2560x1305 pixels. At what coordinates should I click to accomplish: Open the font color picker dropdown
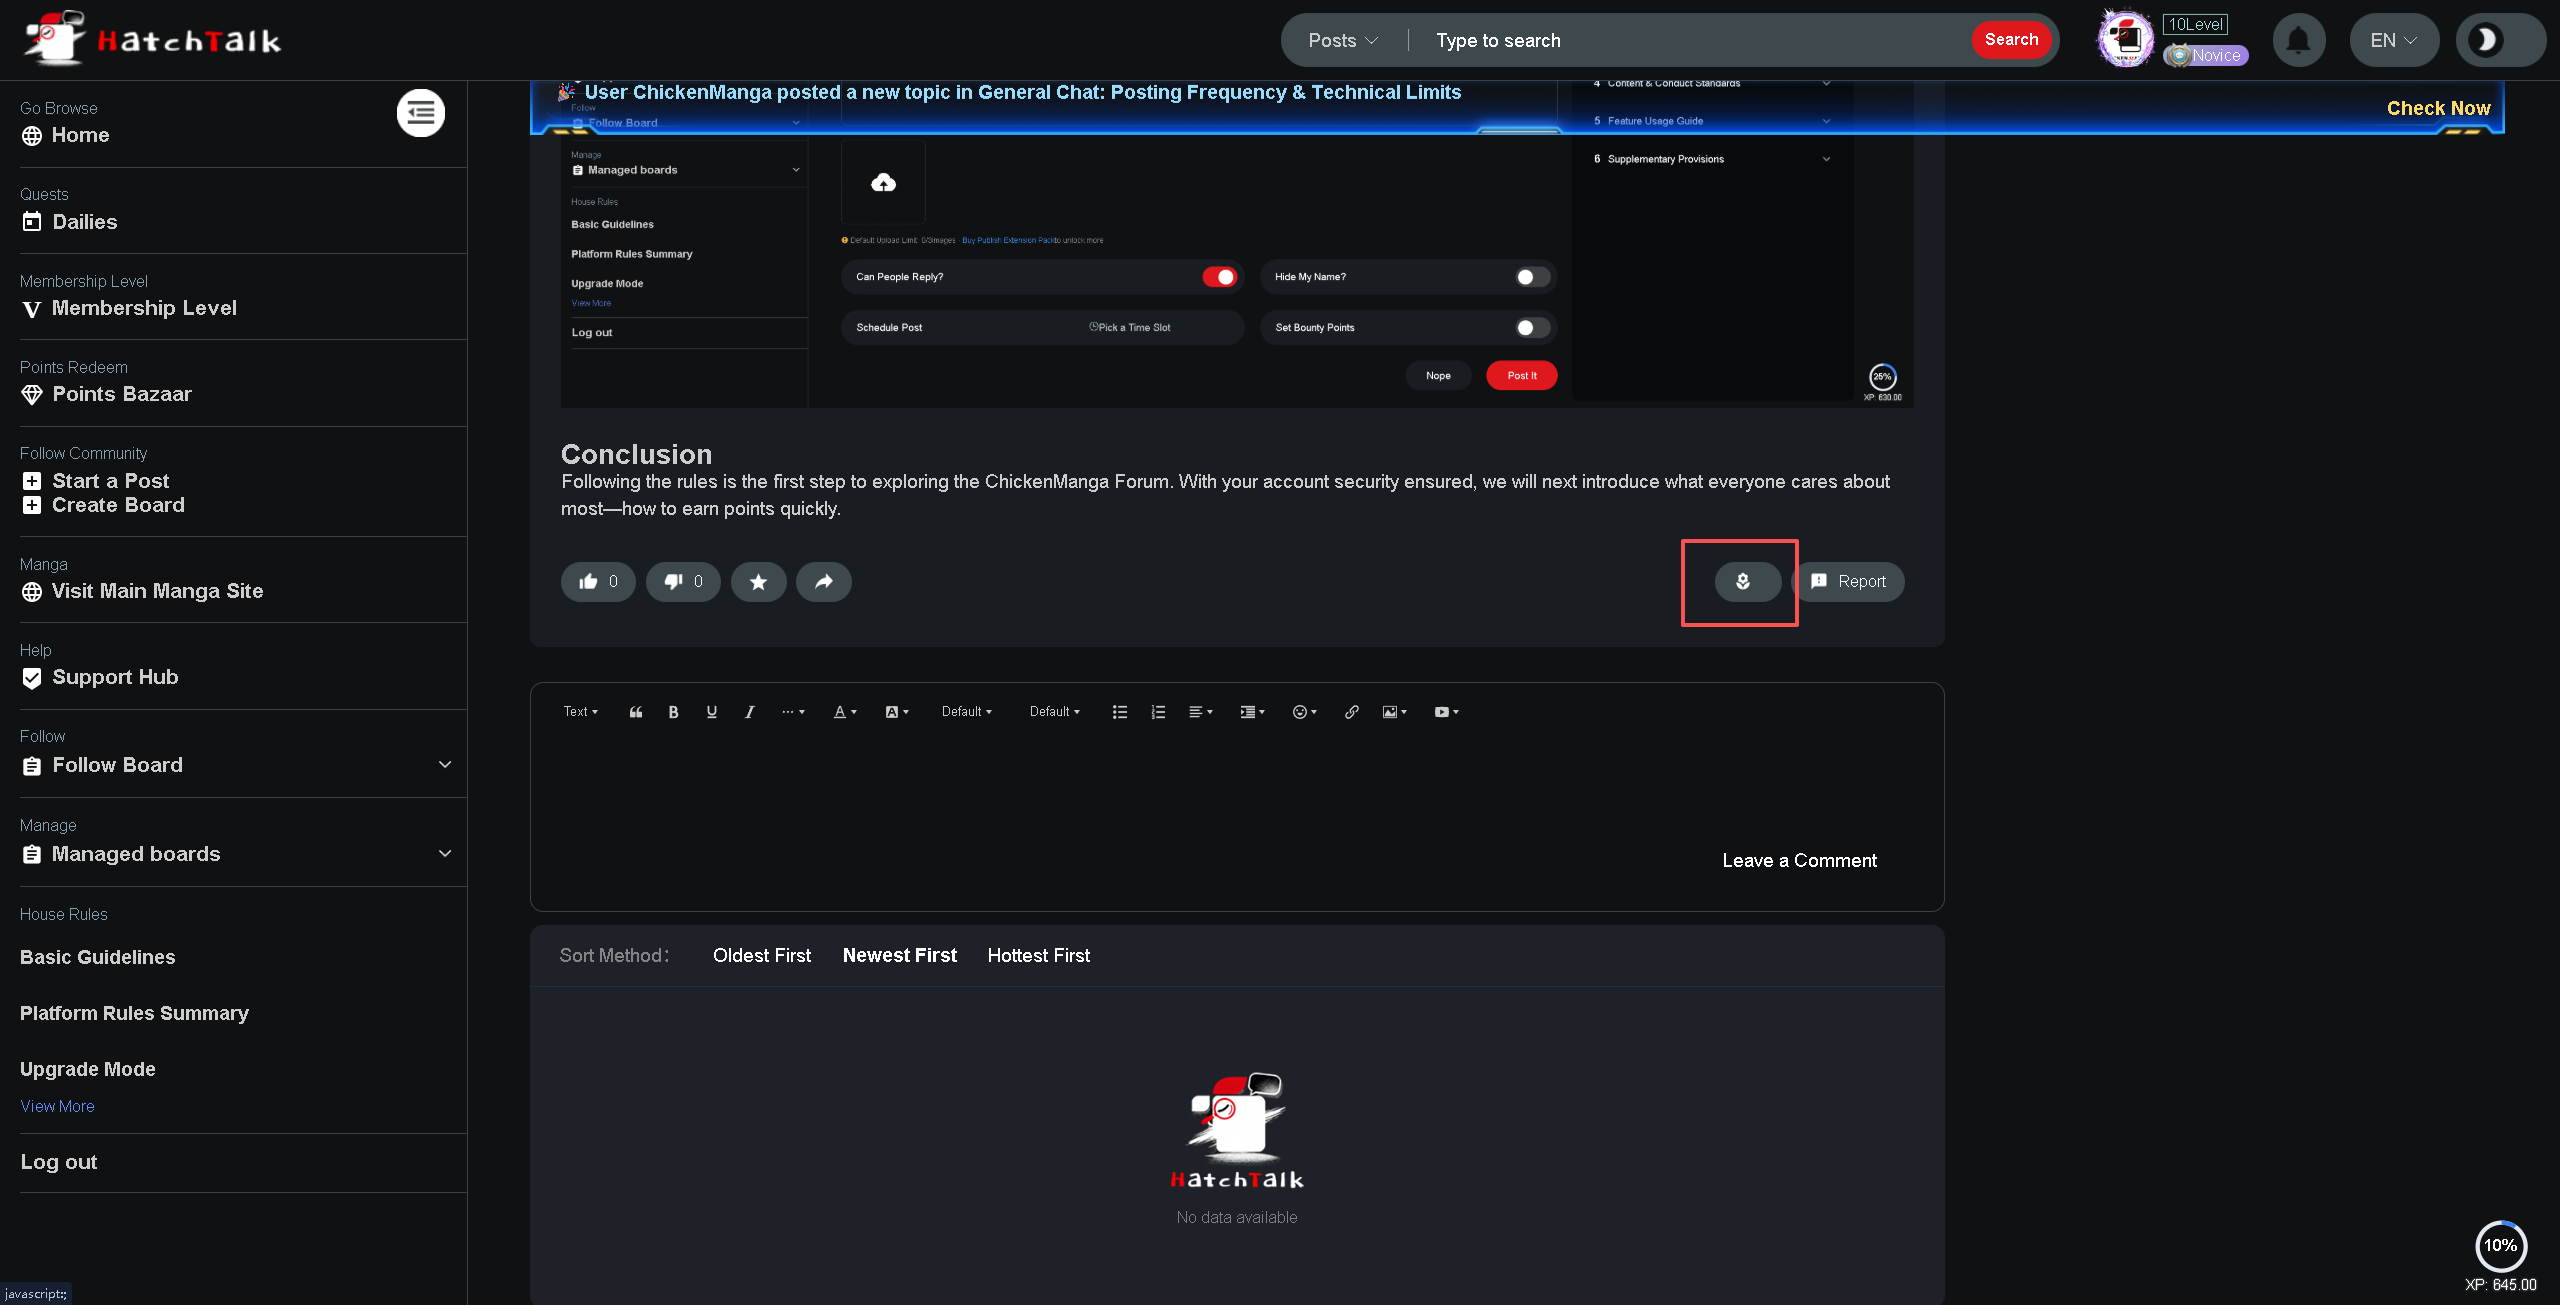tap(845, 712)
